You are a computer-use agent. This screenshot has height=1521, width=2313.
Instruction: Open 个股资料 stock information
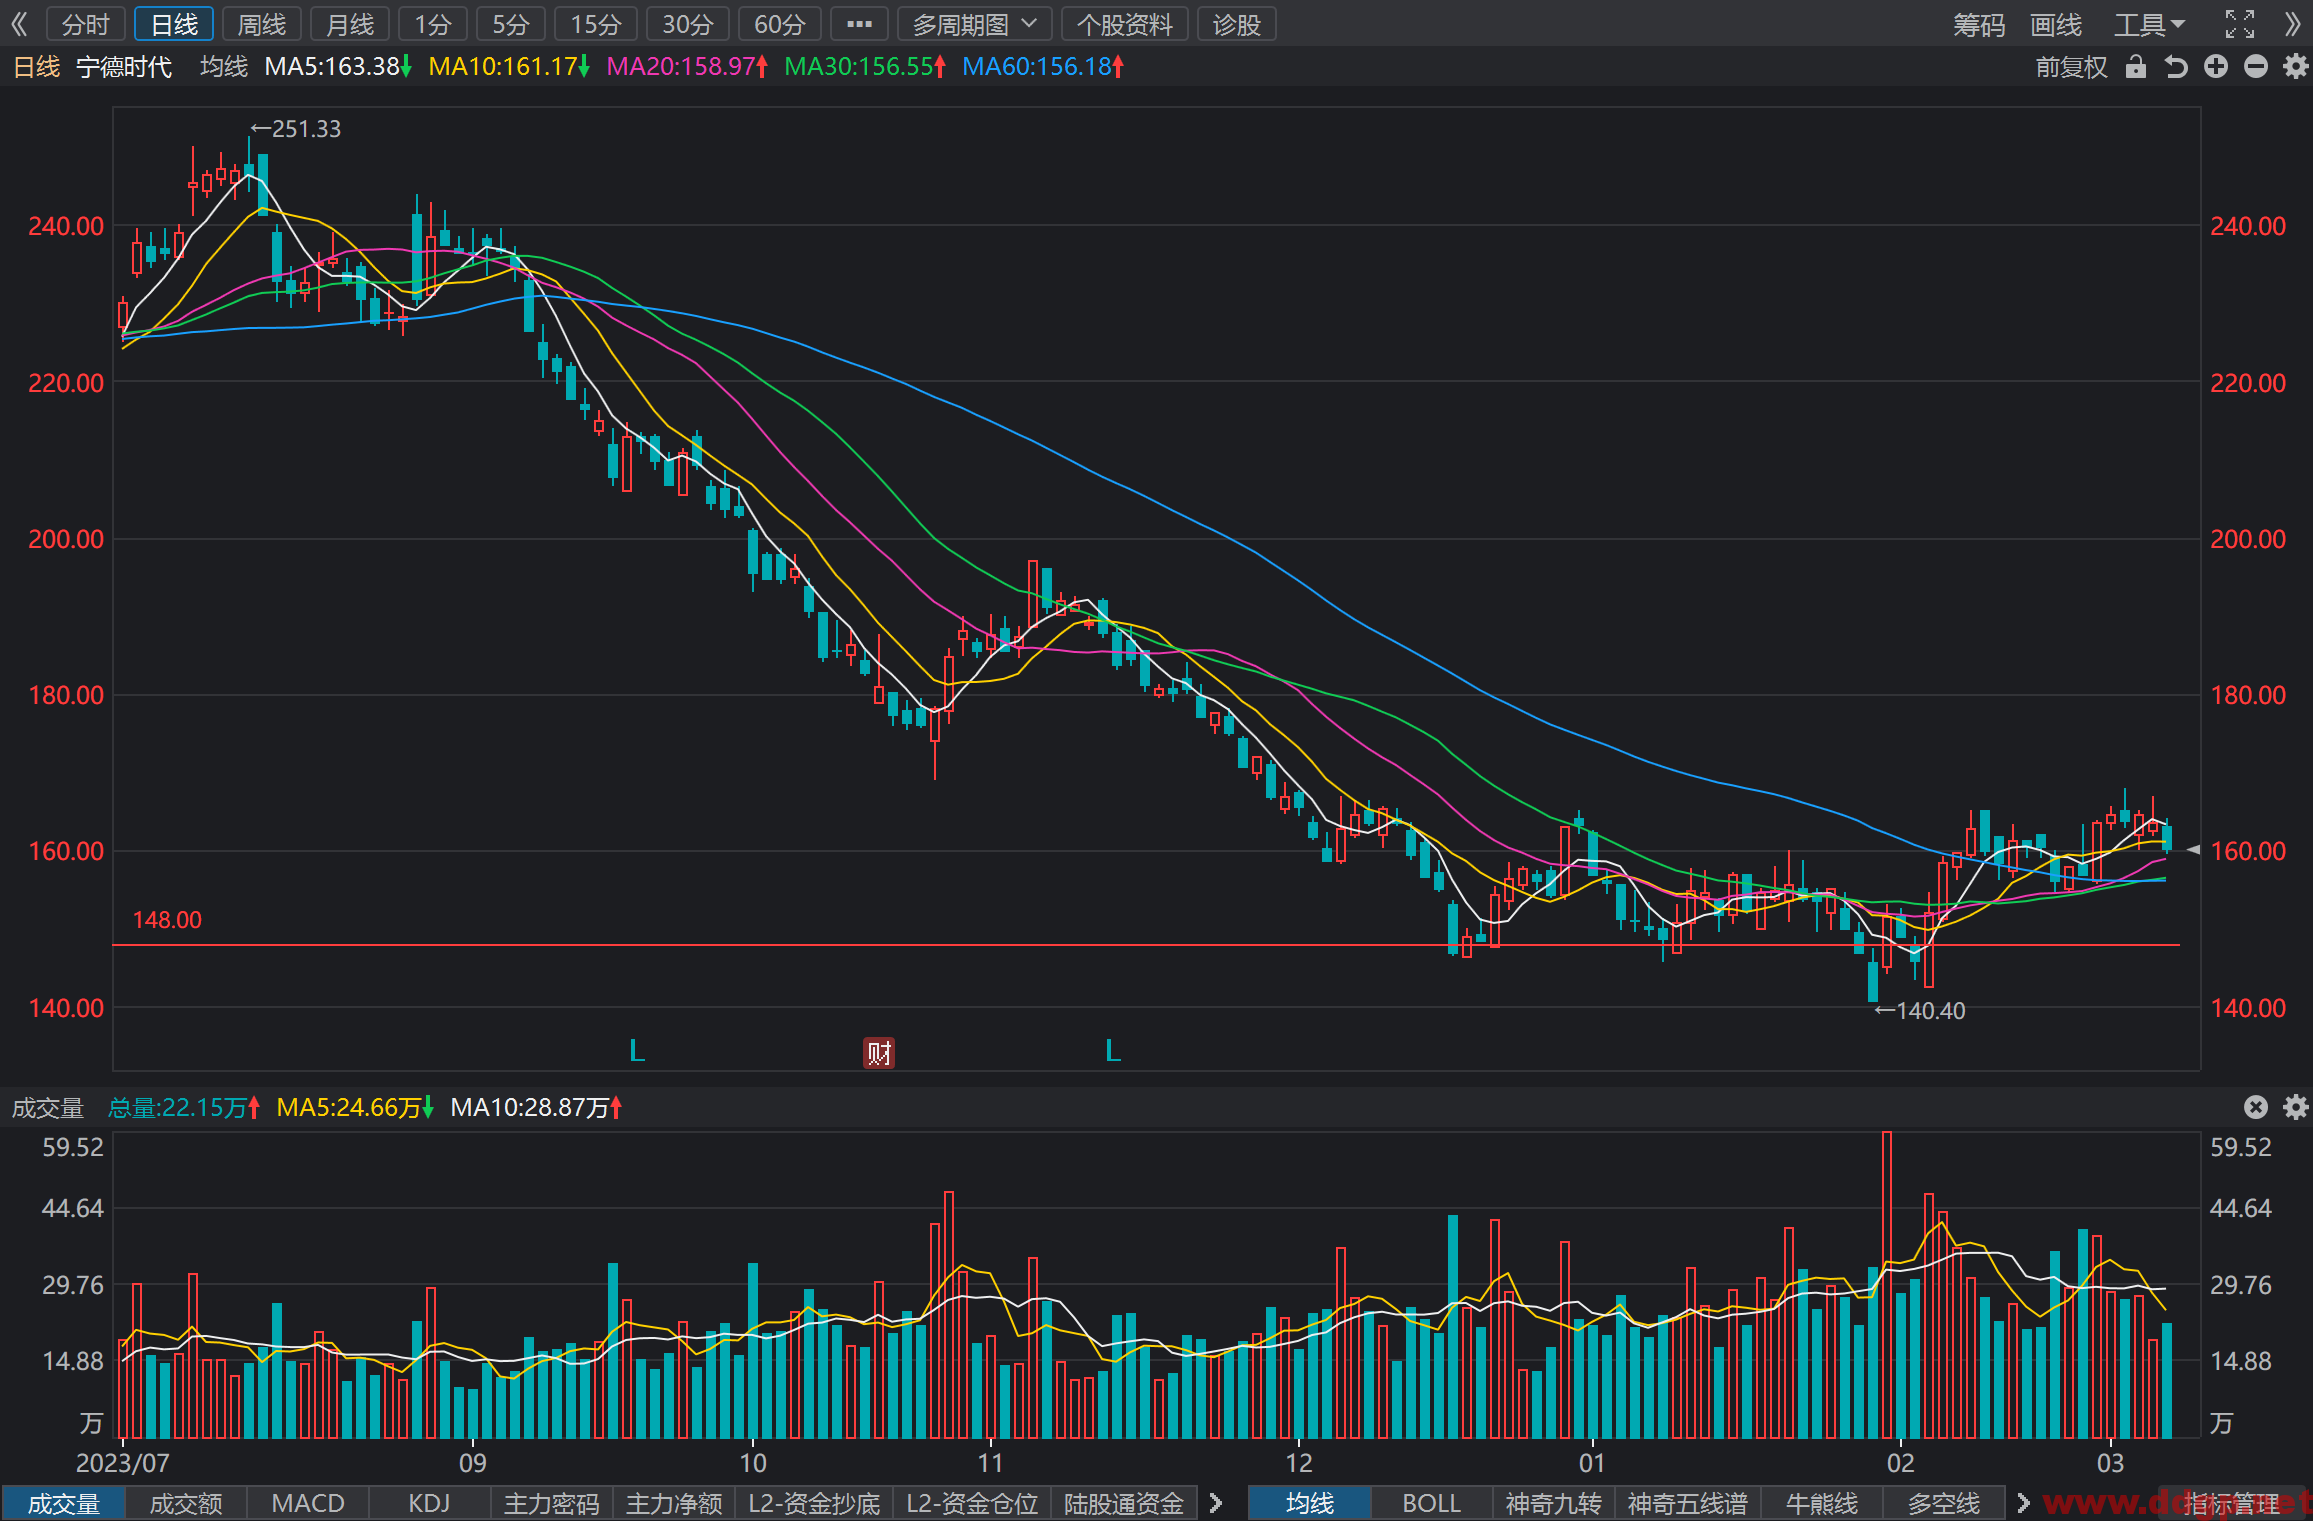pyautogui.click(x=1125, y=24)
